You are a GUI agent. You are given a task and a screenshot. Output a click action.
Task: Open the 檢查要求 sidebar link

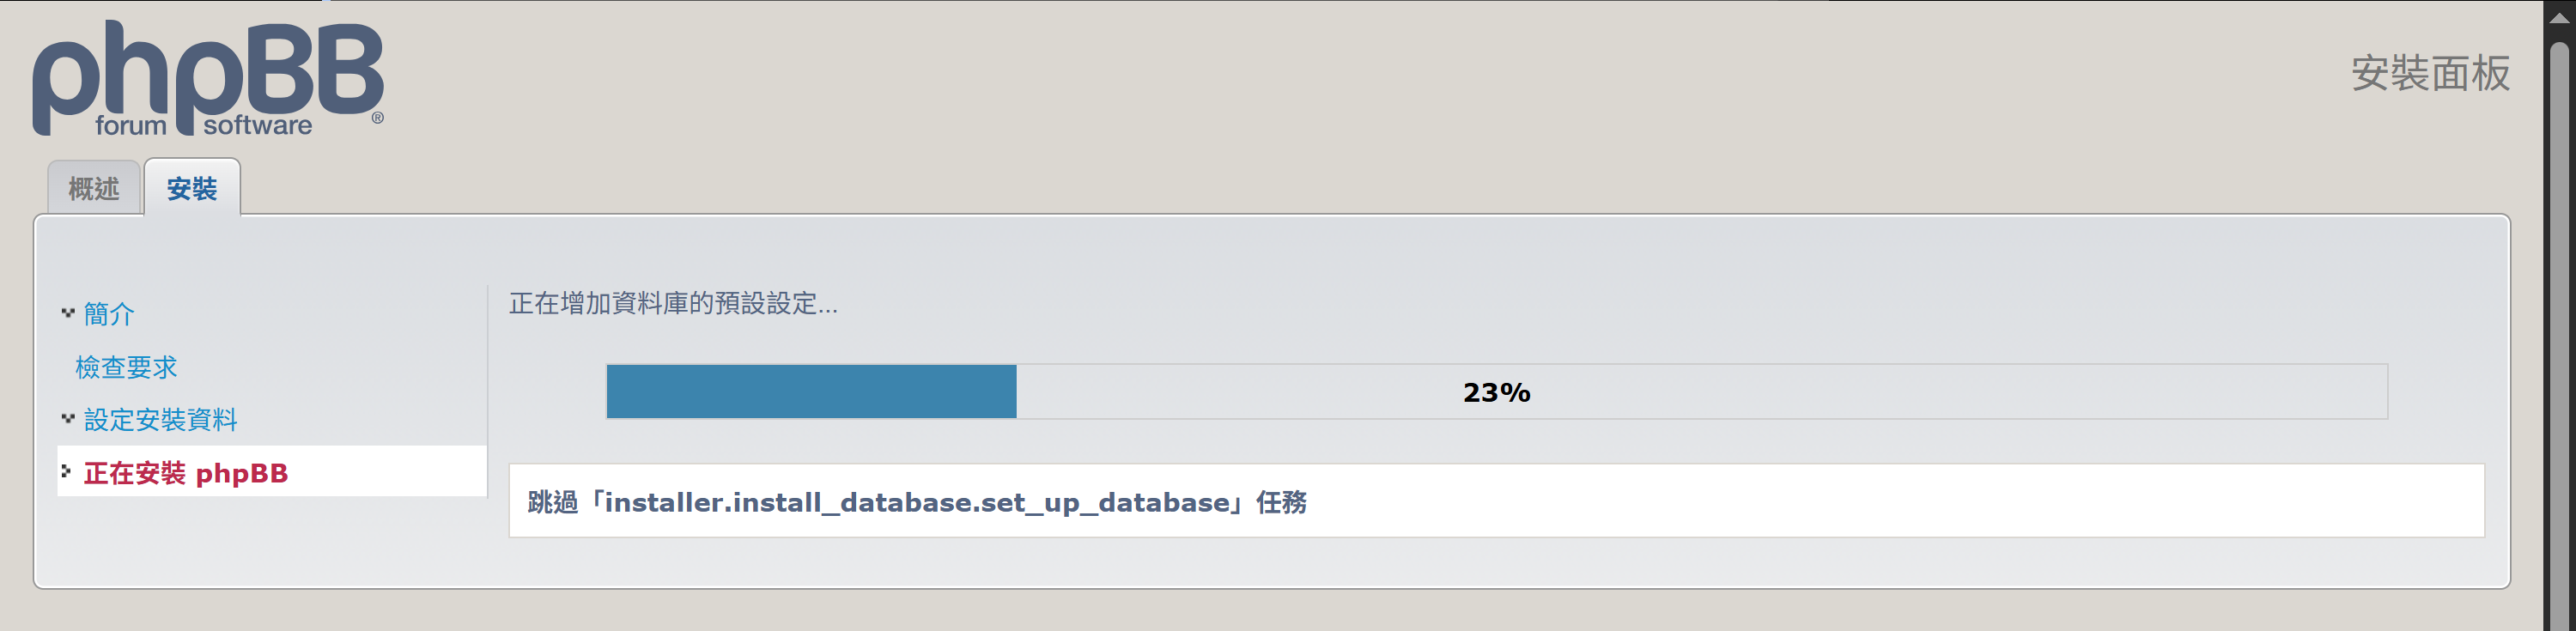click(126, 367)
